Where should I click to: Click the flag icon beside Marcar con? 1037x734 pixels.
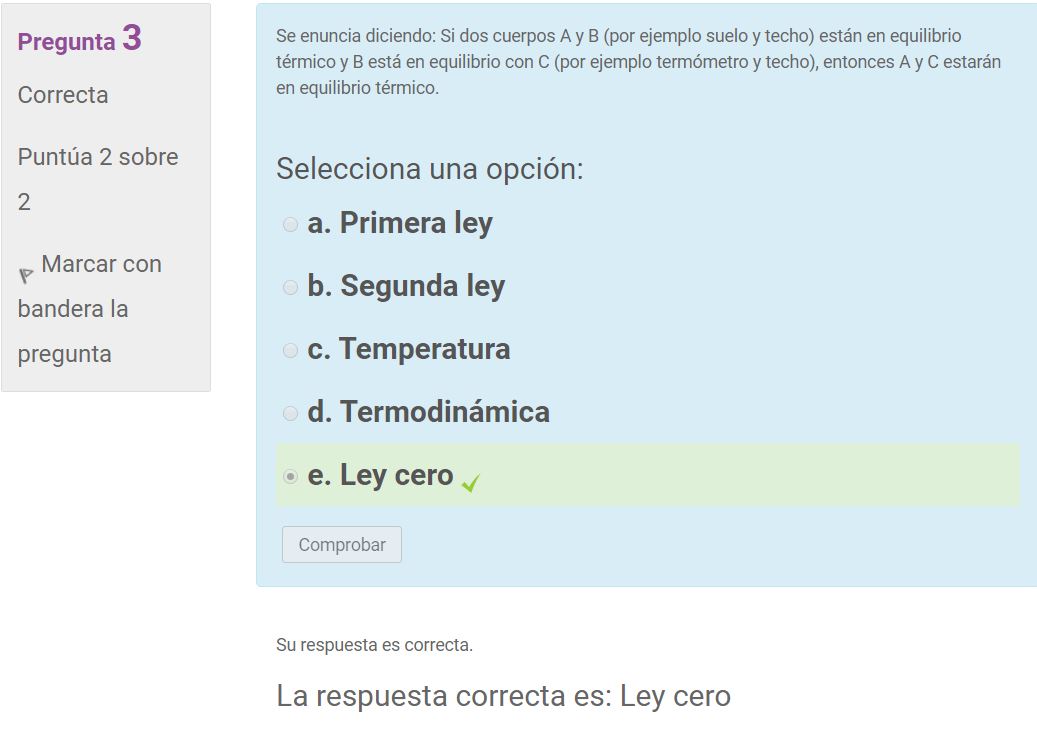click(x=26, y=275)
